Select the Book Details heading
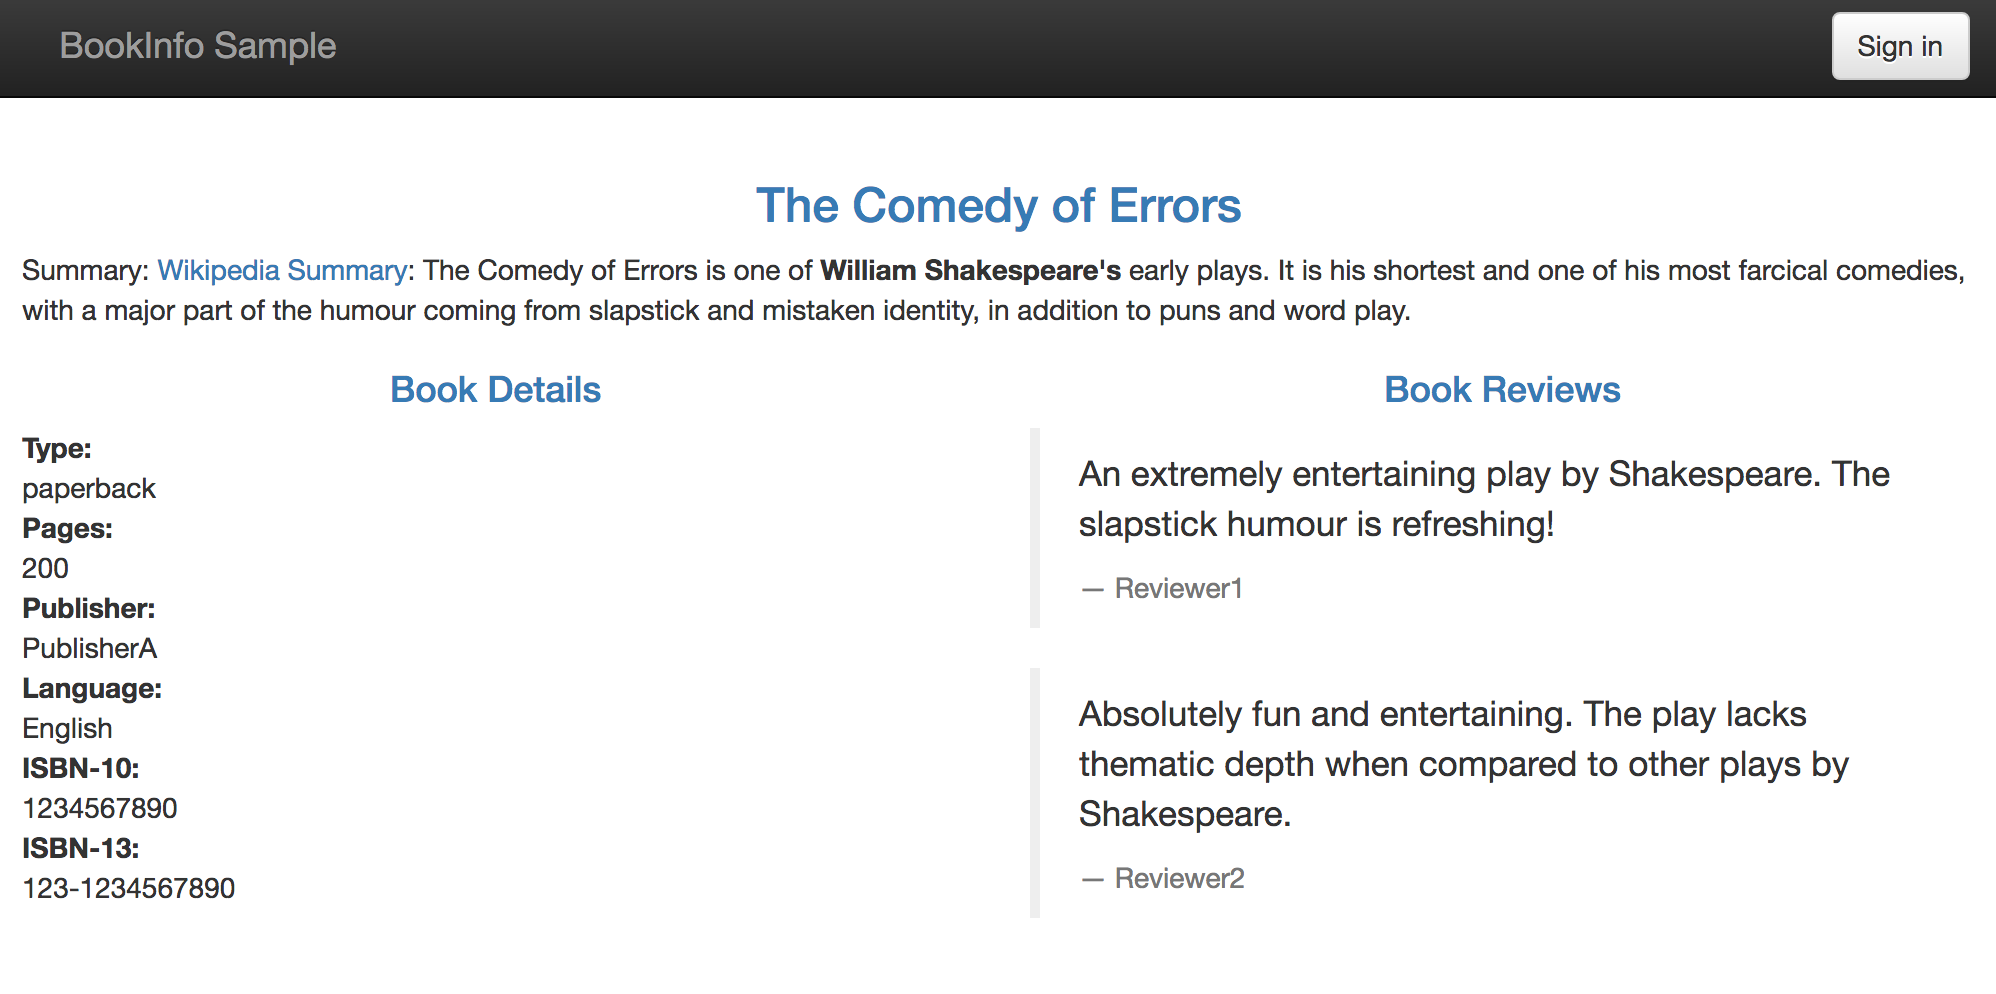This screenshot has height=994, width=1996. coord(495,390)
